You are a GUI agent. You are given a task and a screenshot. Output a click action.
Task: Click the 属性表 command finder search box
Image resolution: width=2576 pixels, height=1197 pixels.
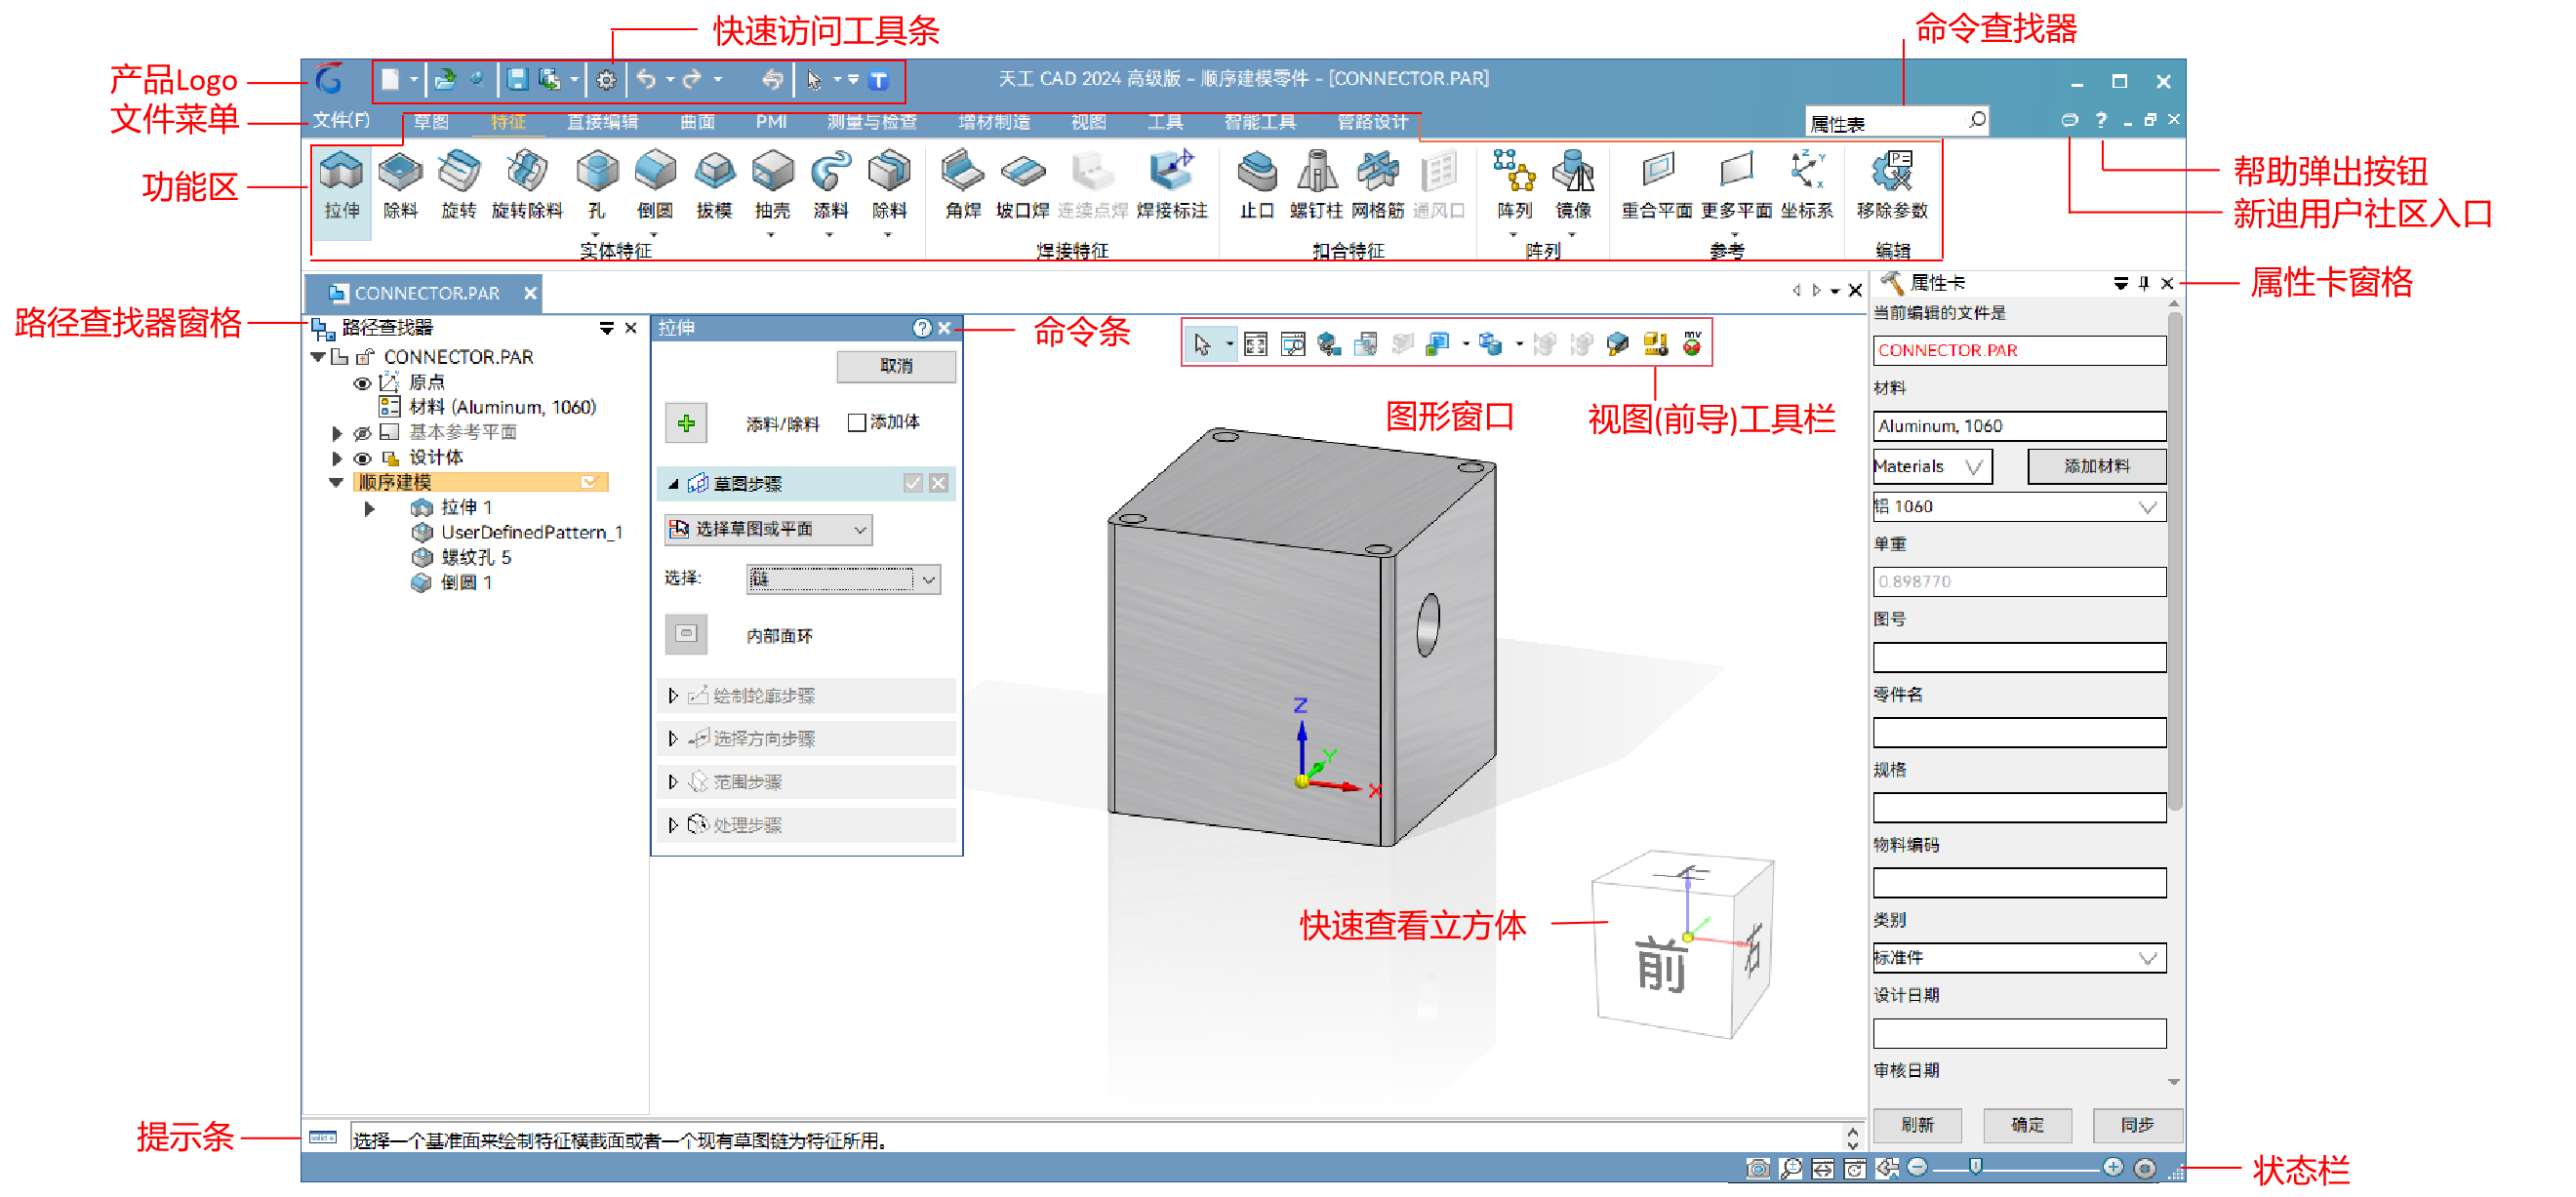click(1895, 122)
